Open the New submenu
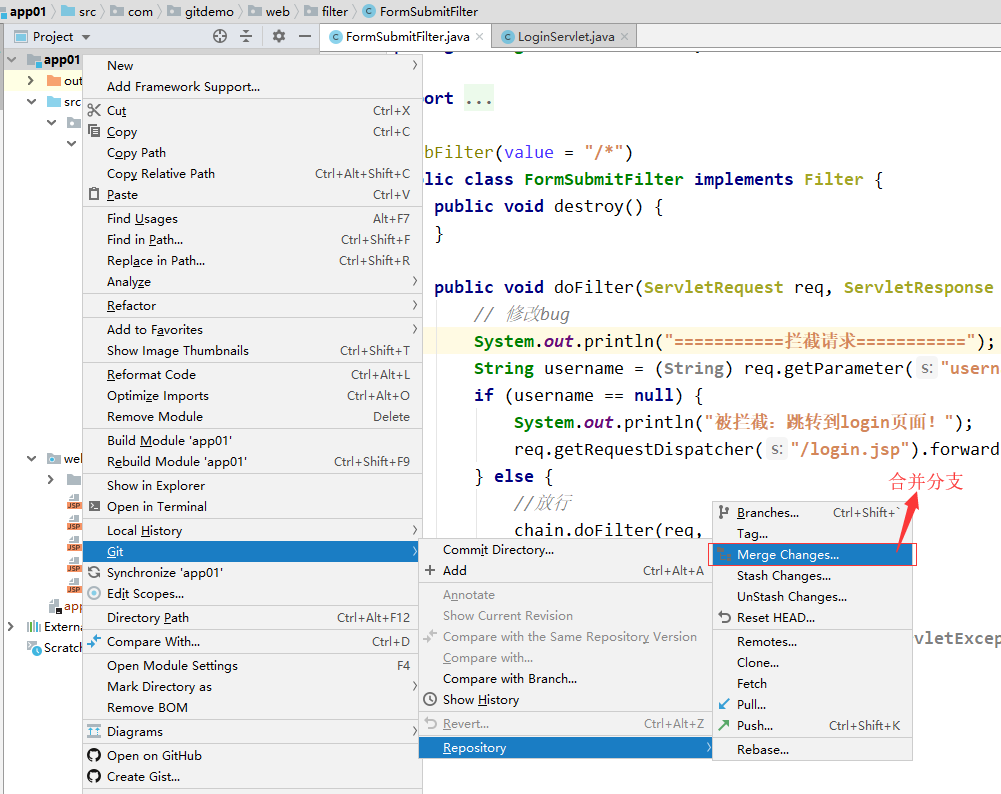 [x=253, y=65]
